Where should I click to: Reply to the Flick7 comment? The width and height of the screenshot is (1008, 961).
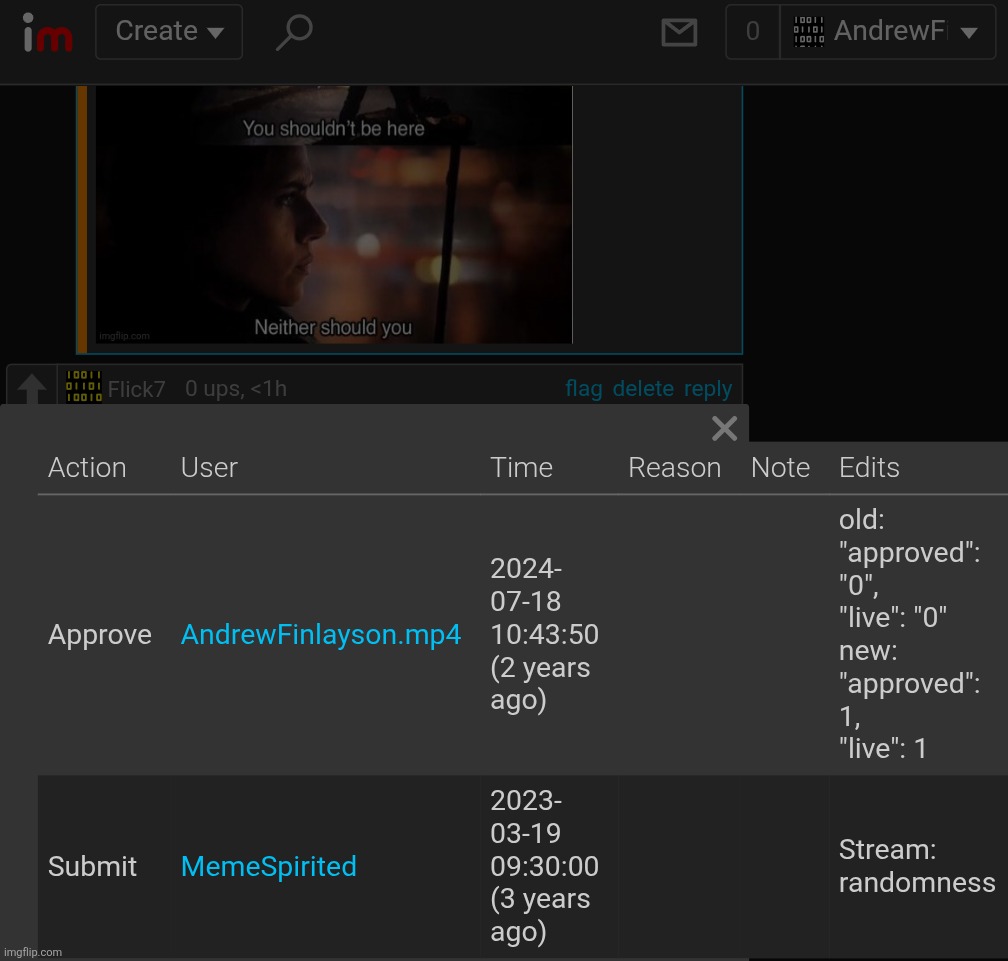click(x=708, y=389)
